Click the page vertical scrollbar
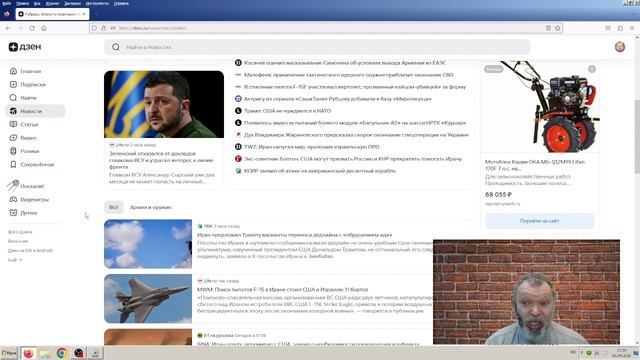This screenshot has width=640, height=360. point(637,137)
